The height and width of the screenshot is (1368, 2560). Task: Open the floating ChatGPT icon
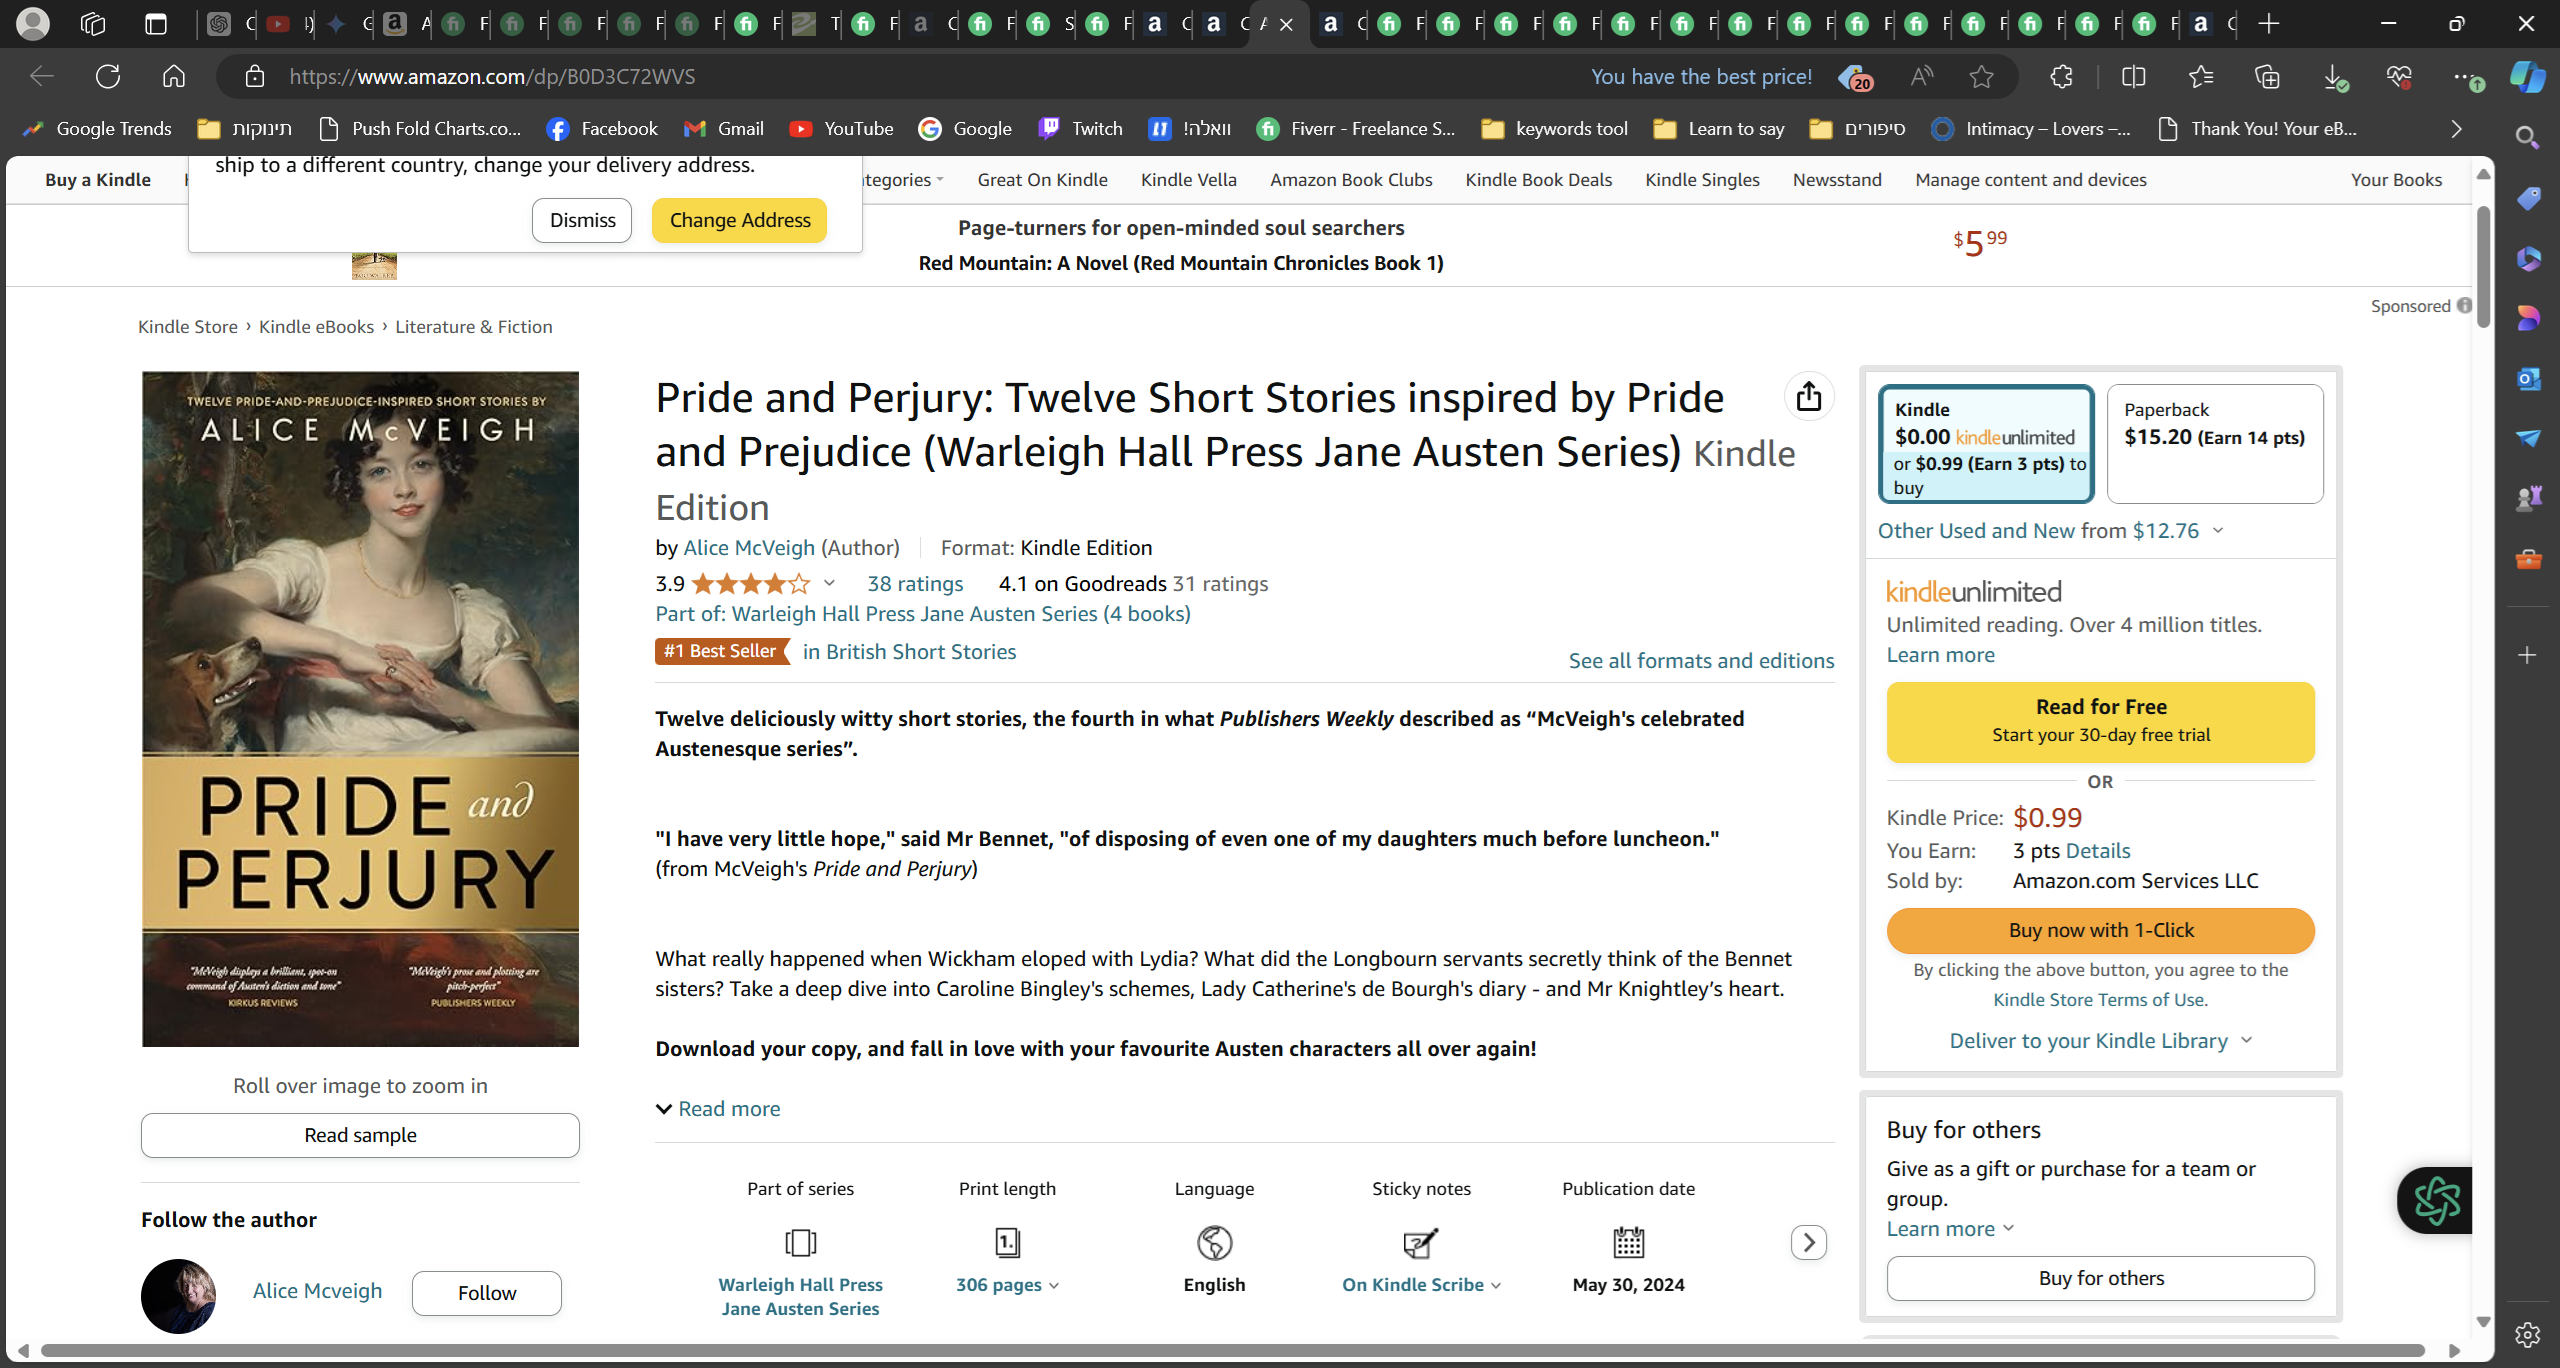[x=2436, y=1200]
